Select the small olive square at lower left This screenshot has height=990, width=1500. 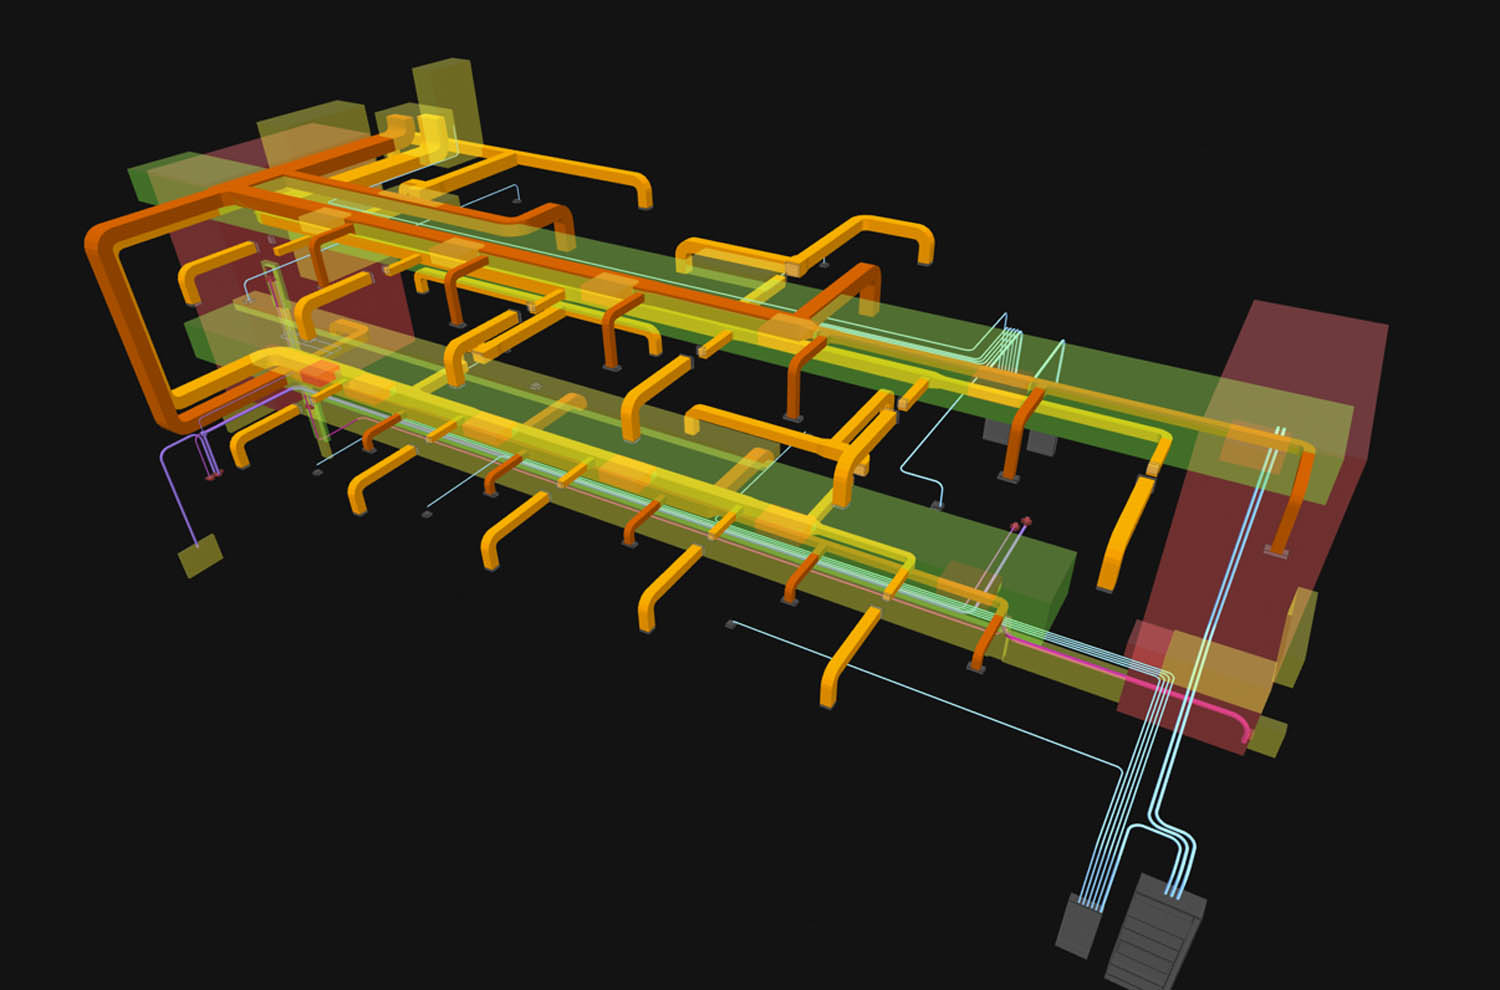pos(200,555)
